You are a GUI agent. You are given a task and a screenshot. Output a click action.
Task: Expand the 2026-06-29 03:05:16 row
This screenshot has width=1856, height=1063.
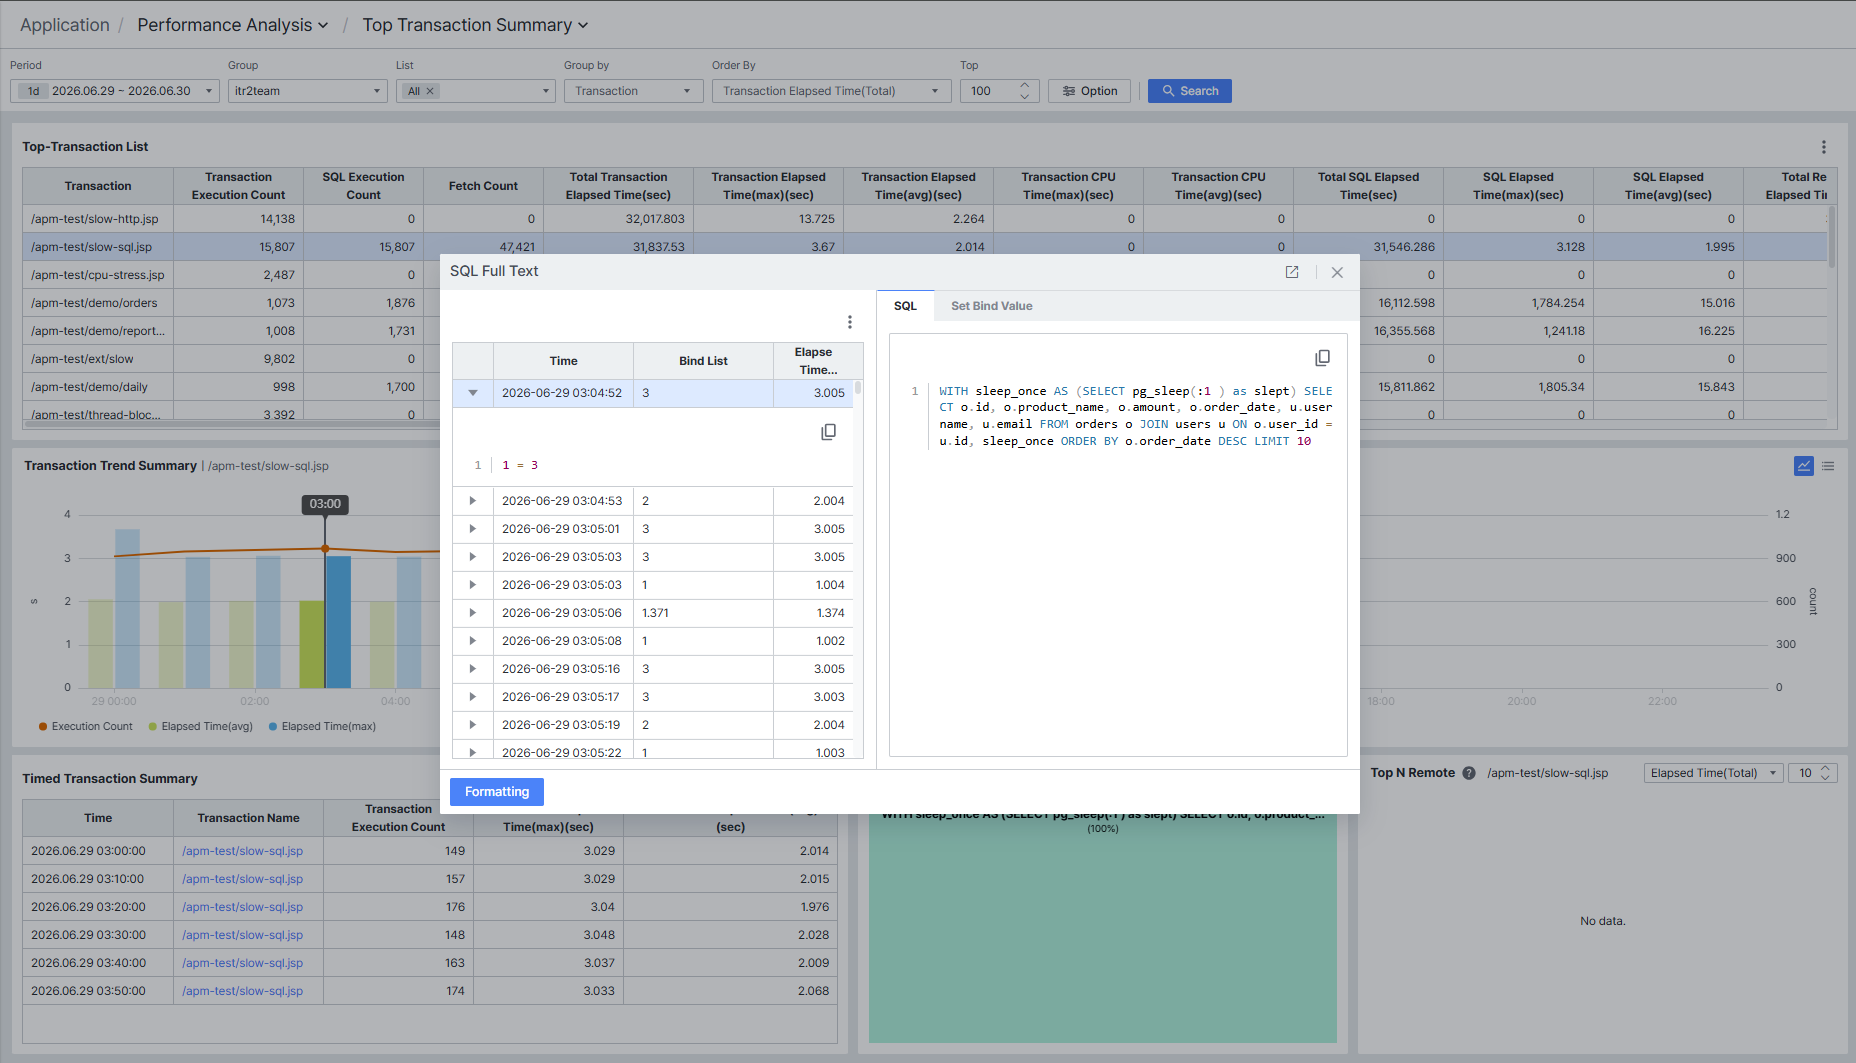(x=473, y=669)
